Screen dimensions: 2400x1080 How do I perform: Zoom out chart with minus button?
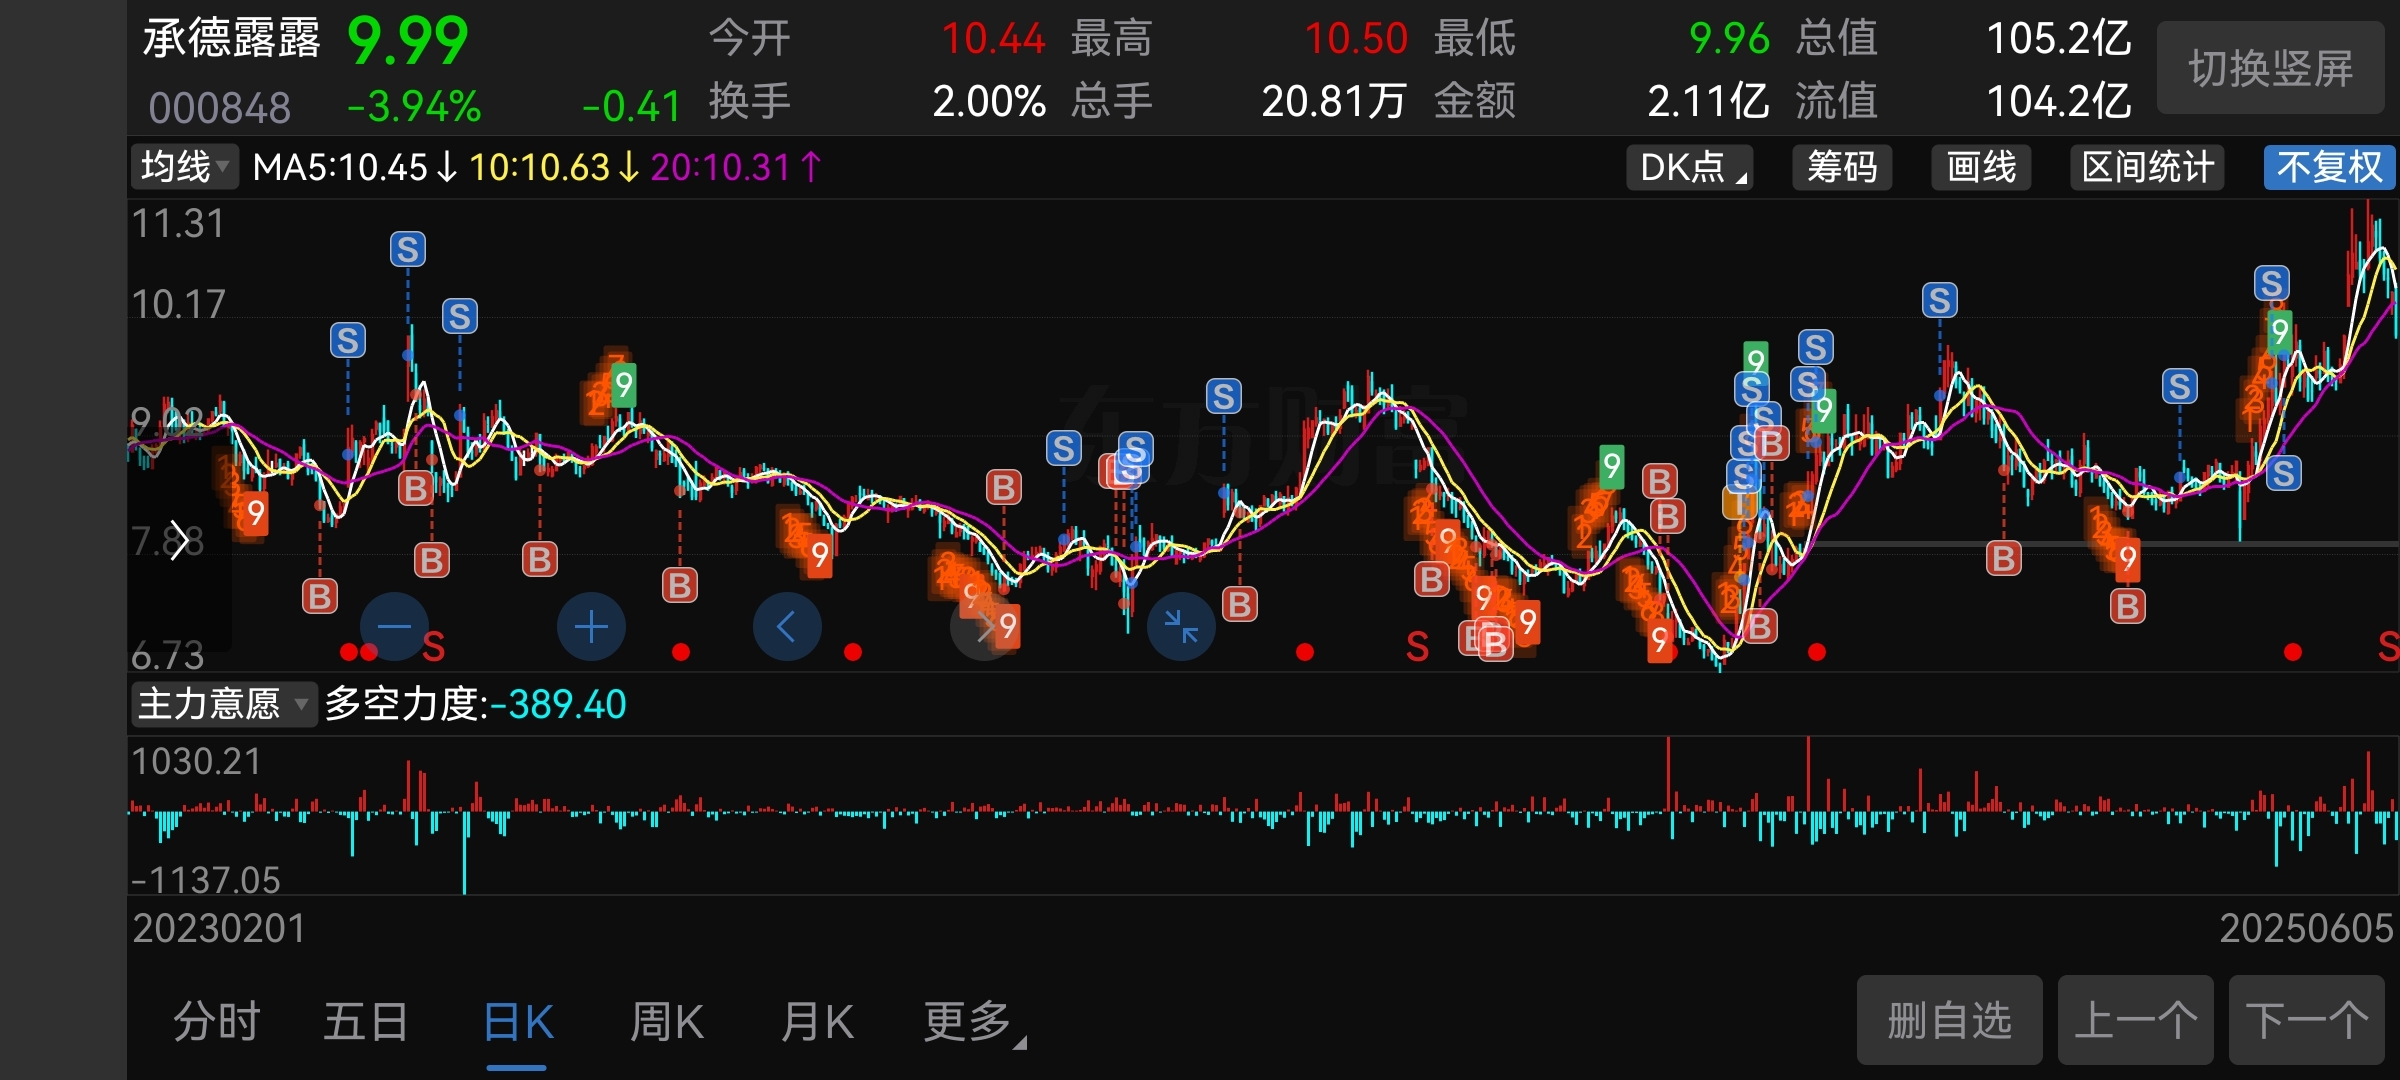tap(394, 627)
